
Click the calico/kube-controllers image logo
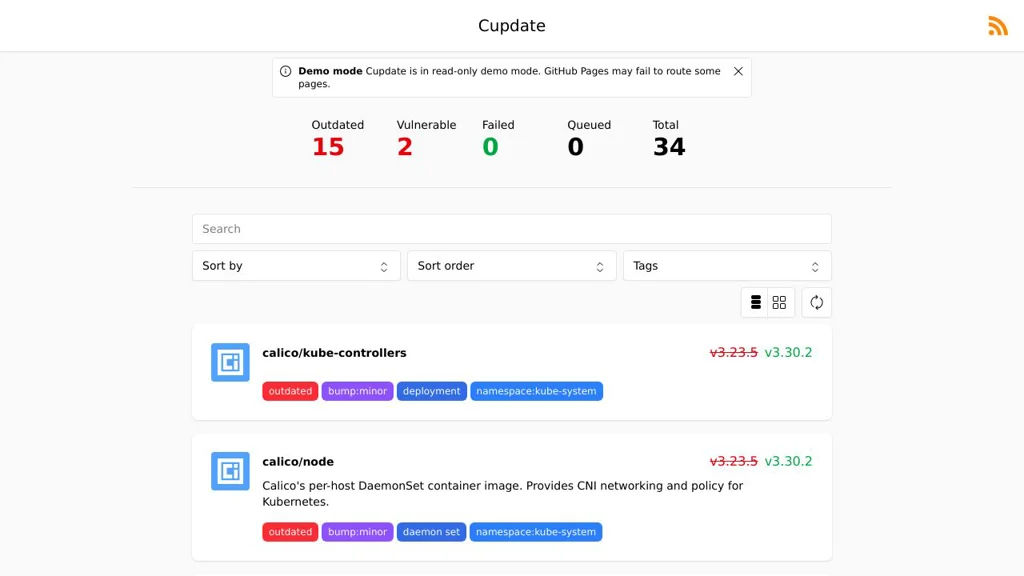click(230, 362)
